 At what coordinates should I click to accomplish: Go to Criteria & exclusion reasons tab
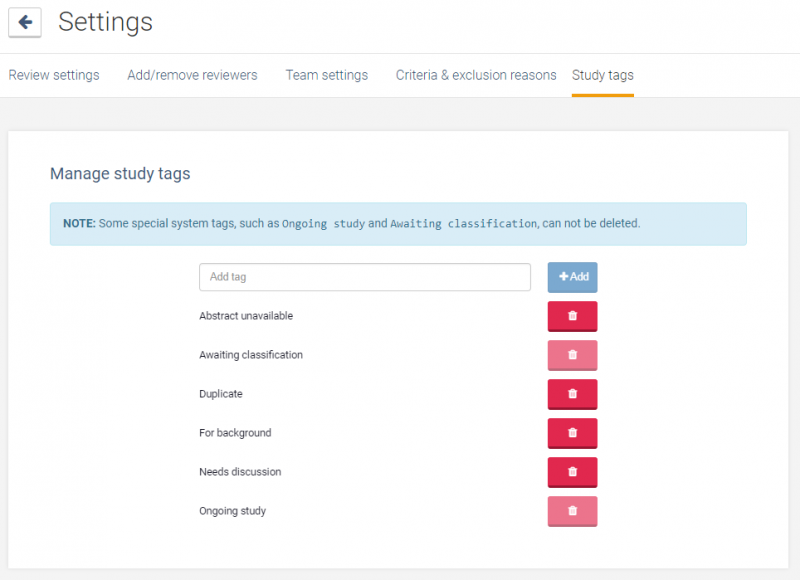[476, 75]
